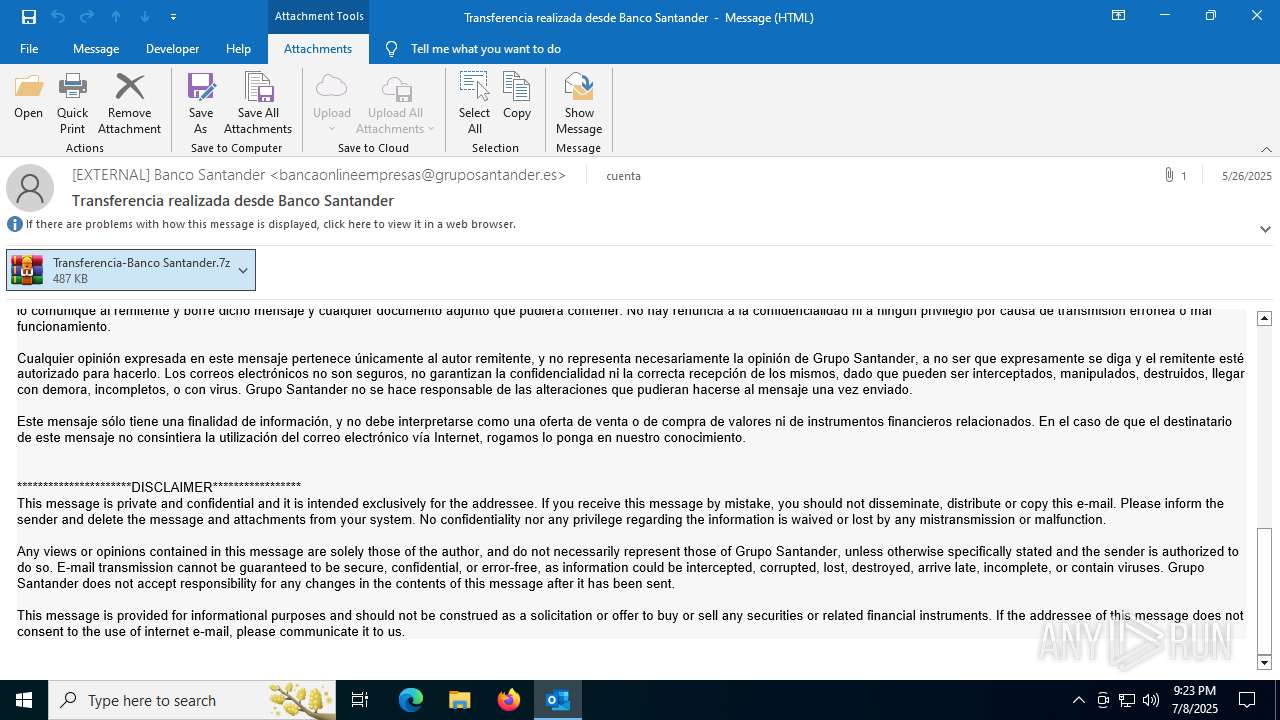Click the sender avatar picture
This screenshot has height=720, width=1280.
click(30, 188)
